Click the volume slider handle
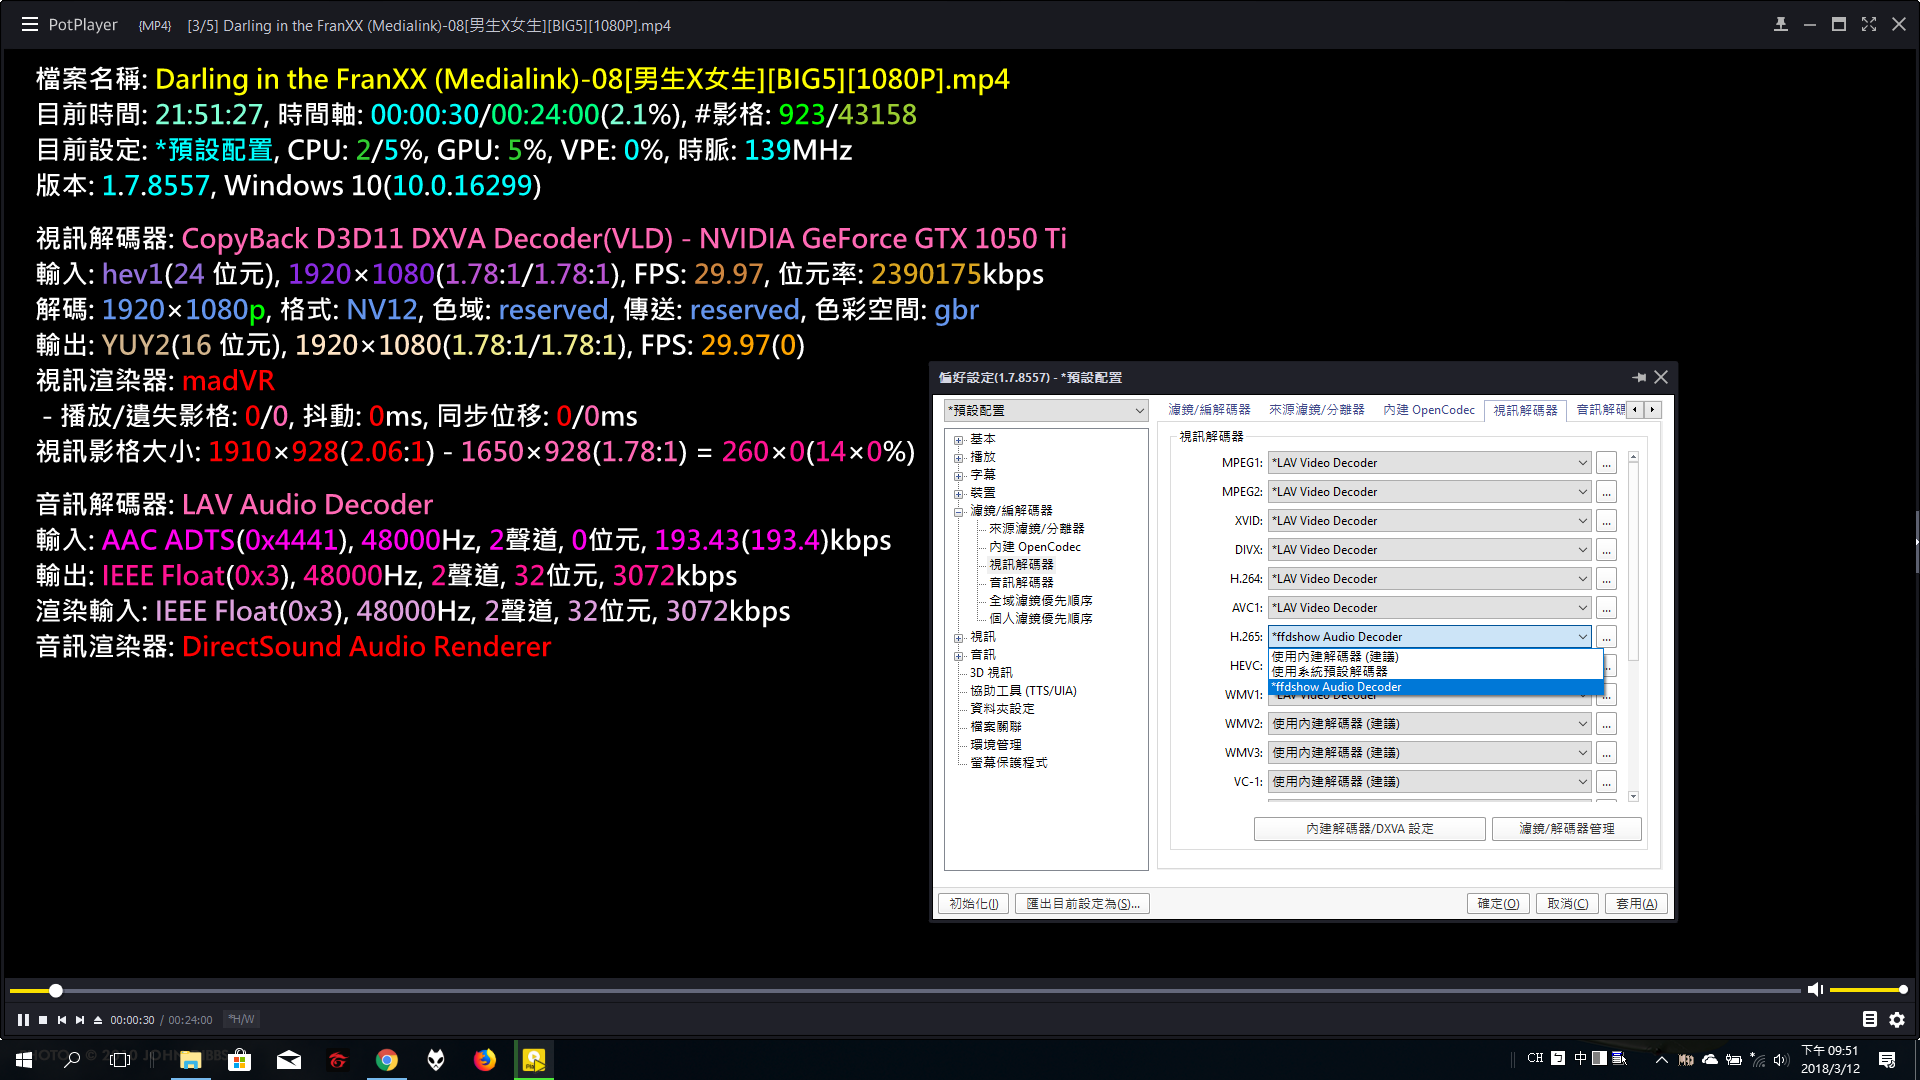The image size is (1920, 1080). (x=1903, y=989)
